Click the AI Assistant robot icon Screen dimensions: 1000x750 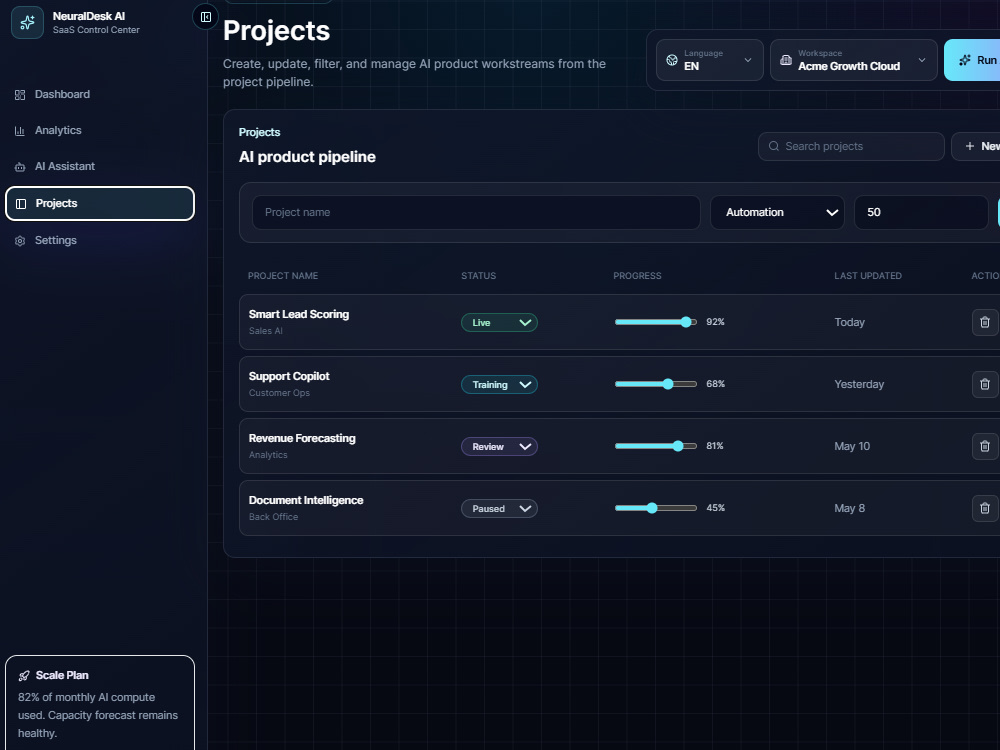[20, 167]
